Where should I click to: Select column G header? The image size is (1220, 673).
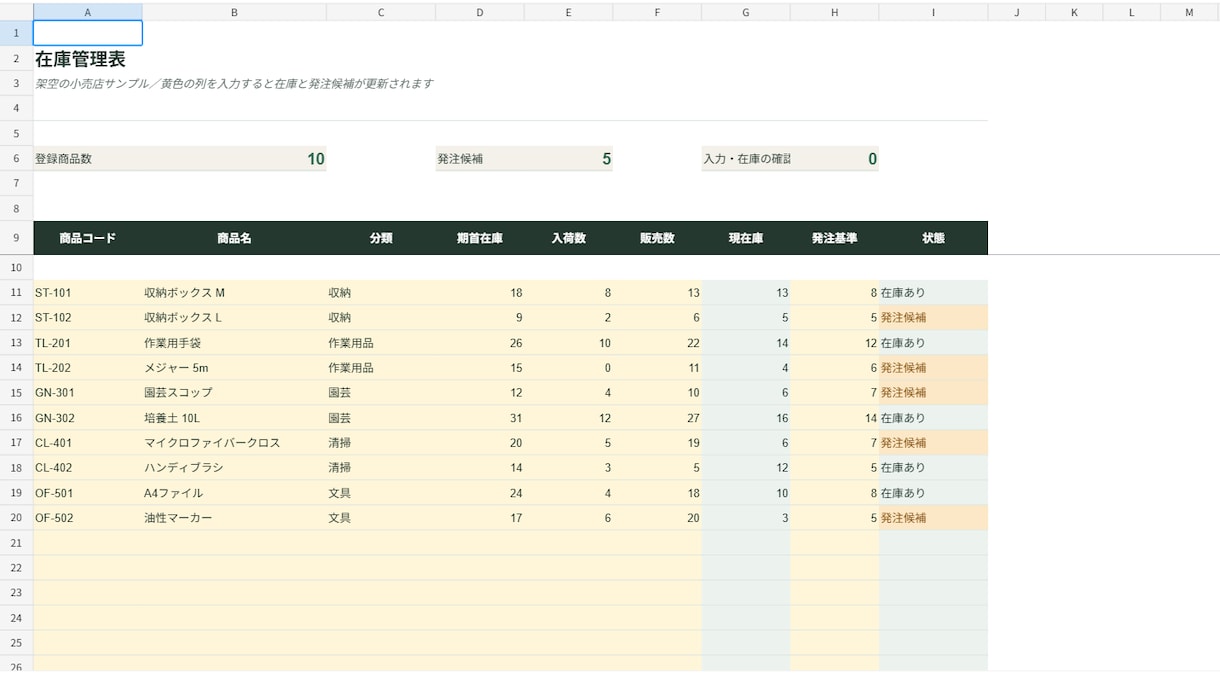(746, 12)
